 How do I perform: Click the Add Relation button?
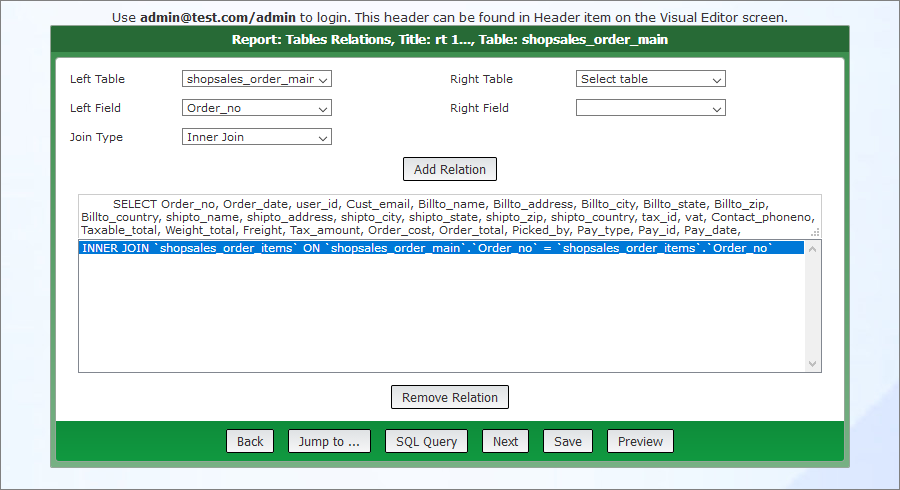point(450,169)
